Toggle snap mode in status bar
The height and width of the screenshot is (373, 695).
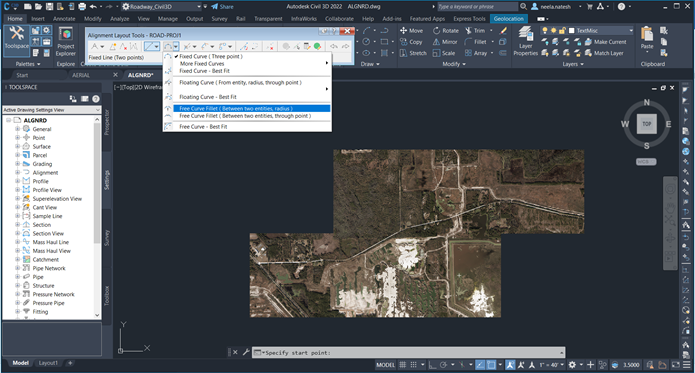click(x=413, y=365)
